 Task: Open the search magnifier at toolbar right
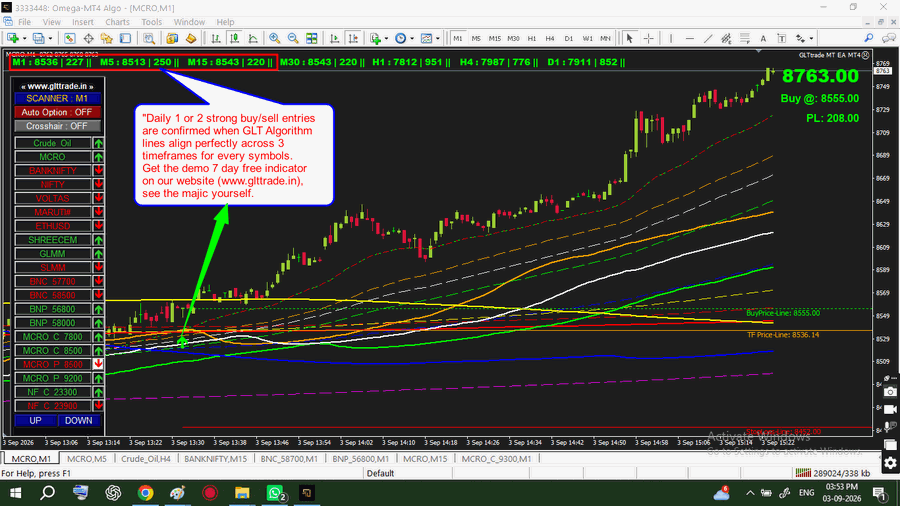click(868, 38)
